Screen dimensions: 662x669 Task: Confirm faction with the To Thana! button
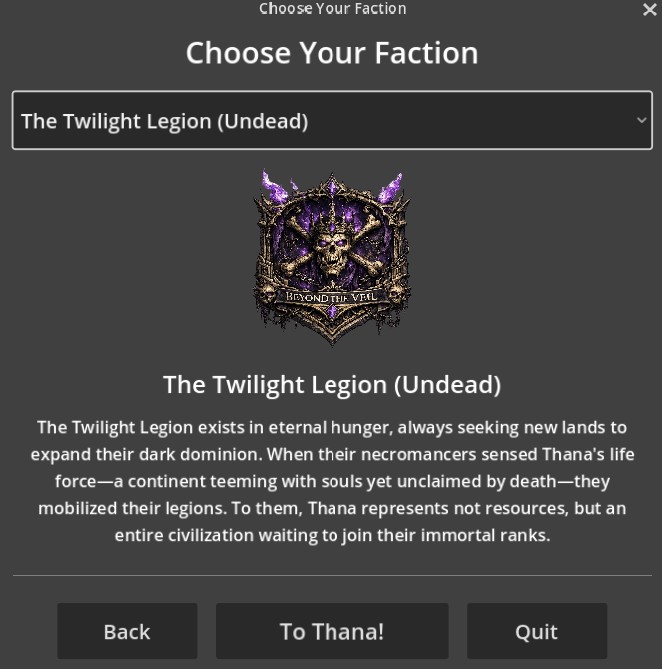coord(331,631)
